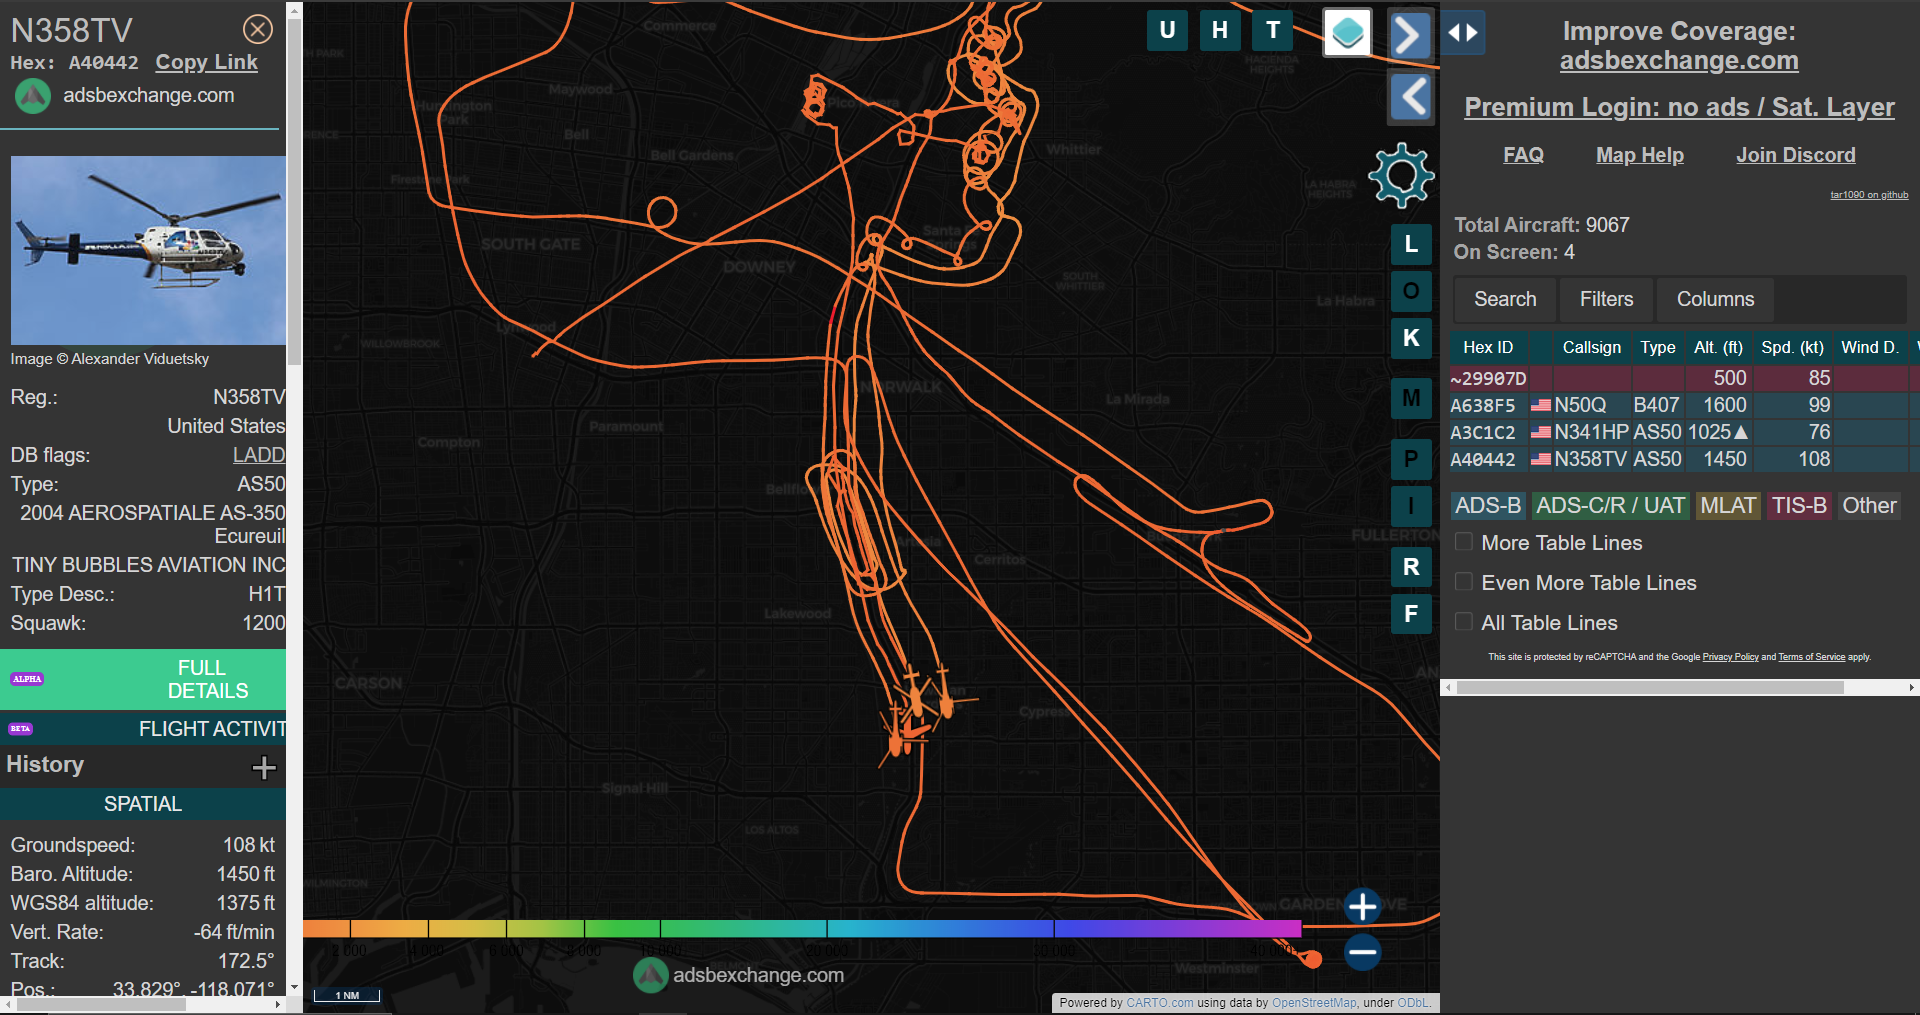Open the settings gear on map
This screenshot has width=1920, height=1015.
pos(1401,175)
